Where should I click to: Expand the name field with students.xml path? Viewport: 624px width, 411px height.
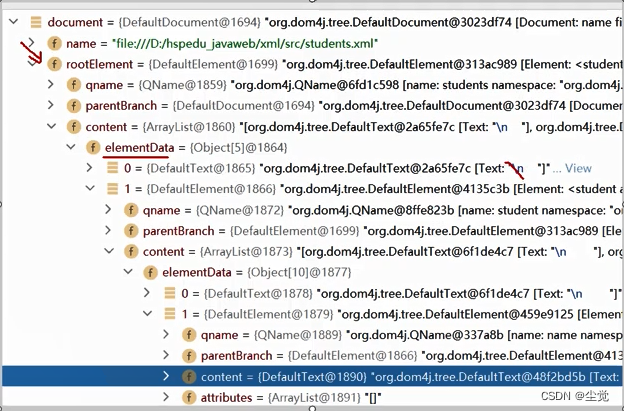(32, 42)
